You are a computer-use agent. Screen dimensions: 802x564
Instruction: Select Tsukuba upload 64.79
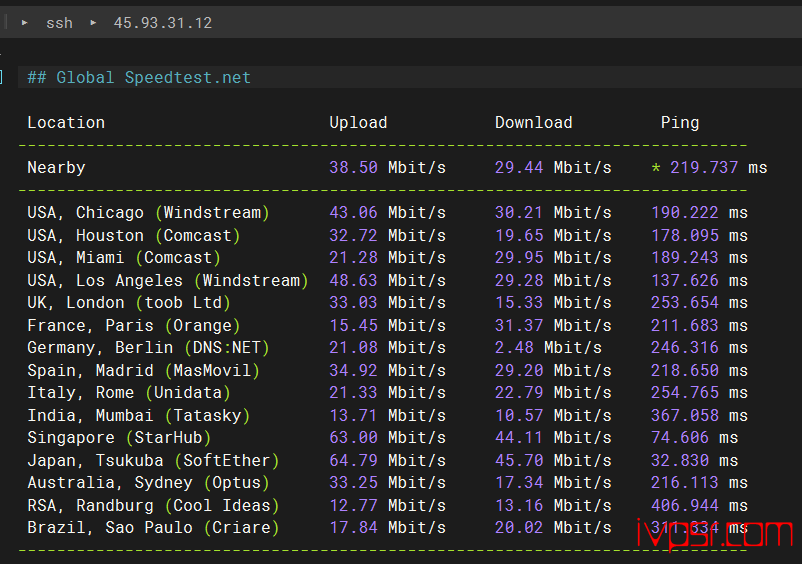click(353, 461)
